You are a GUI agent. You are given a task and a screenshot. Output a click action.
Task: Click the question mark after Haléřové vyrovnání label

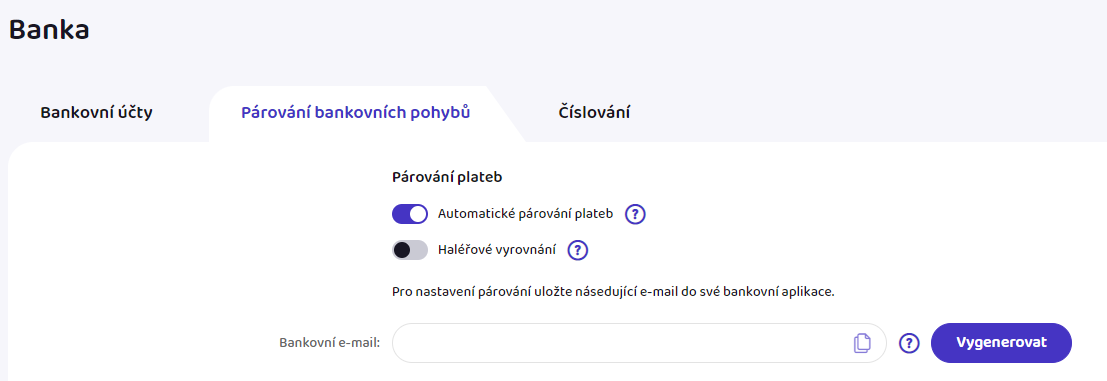tap(578, 250)
